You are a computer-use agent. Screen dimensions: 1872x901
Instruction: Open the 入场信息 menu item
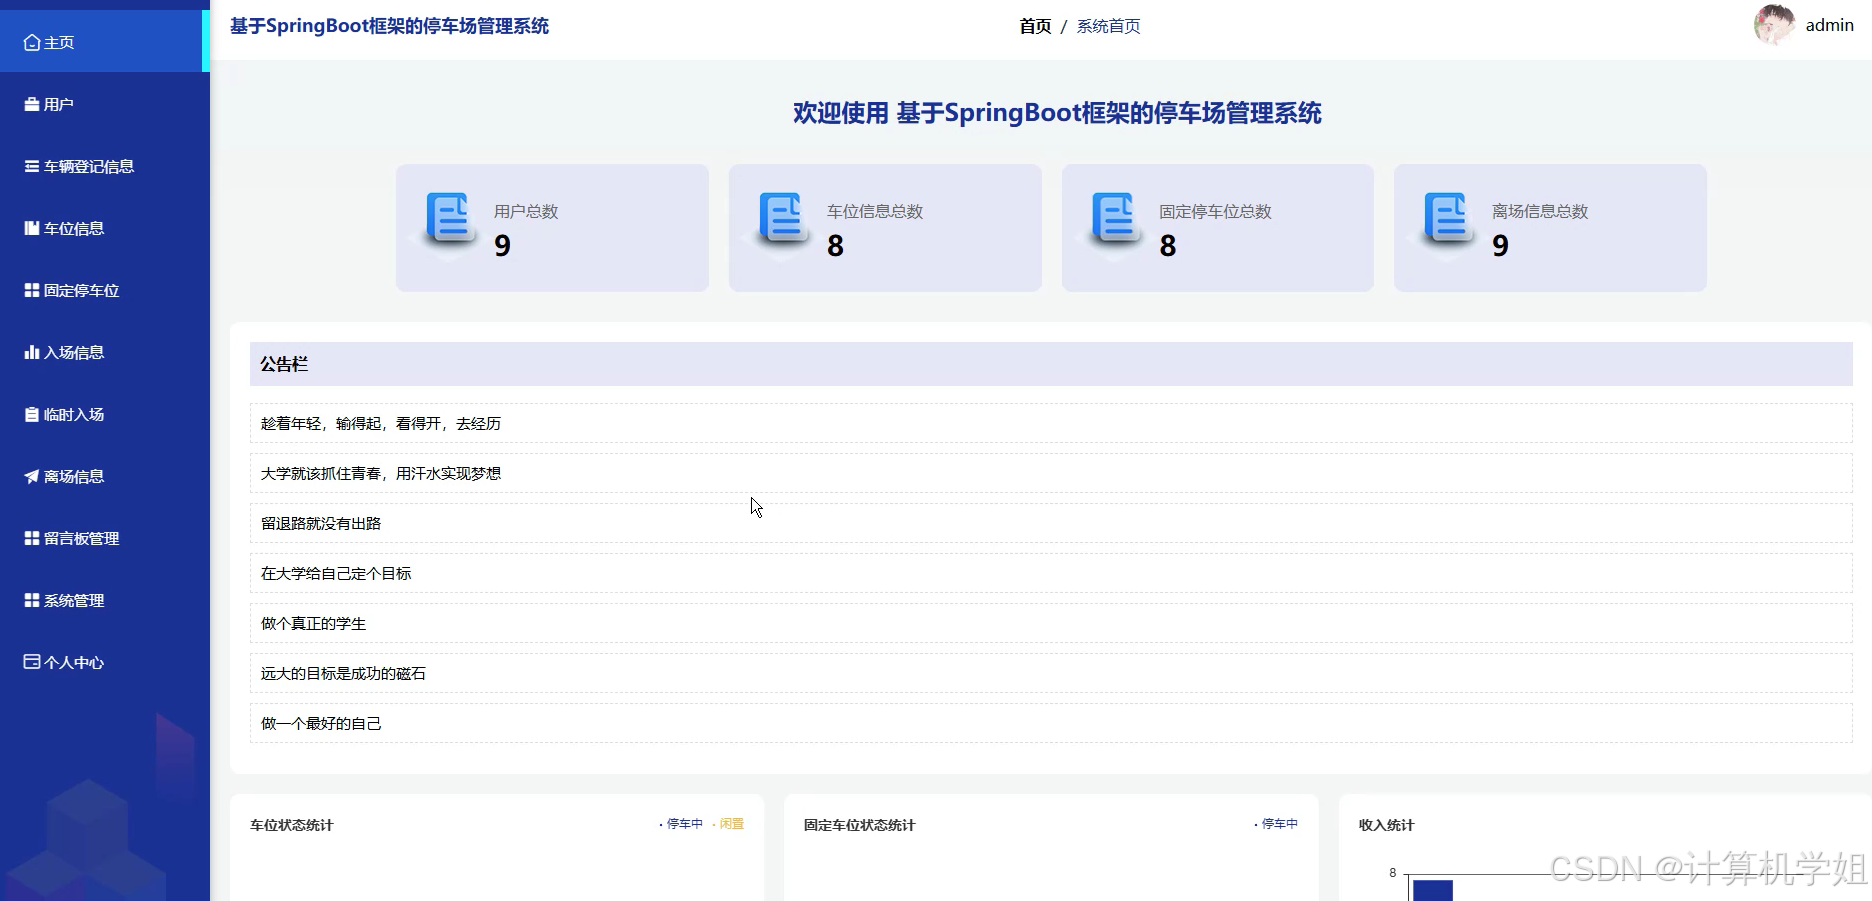coord(105,352)
